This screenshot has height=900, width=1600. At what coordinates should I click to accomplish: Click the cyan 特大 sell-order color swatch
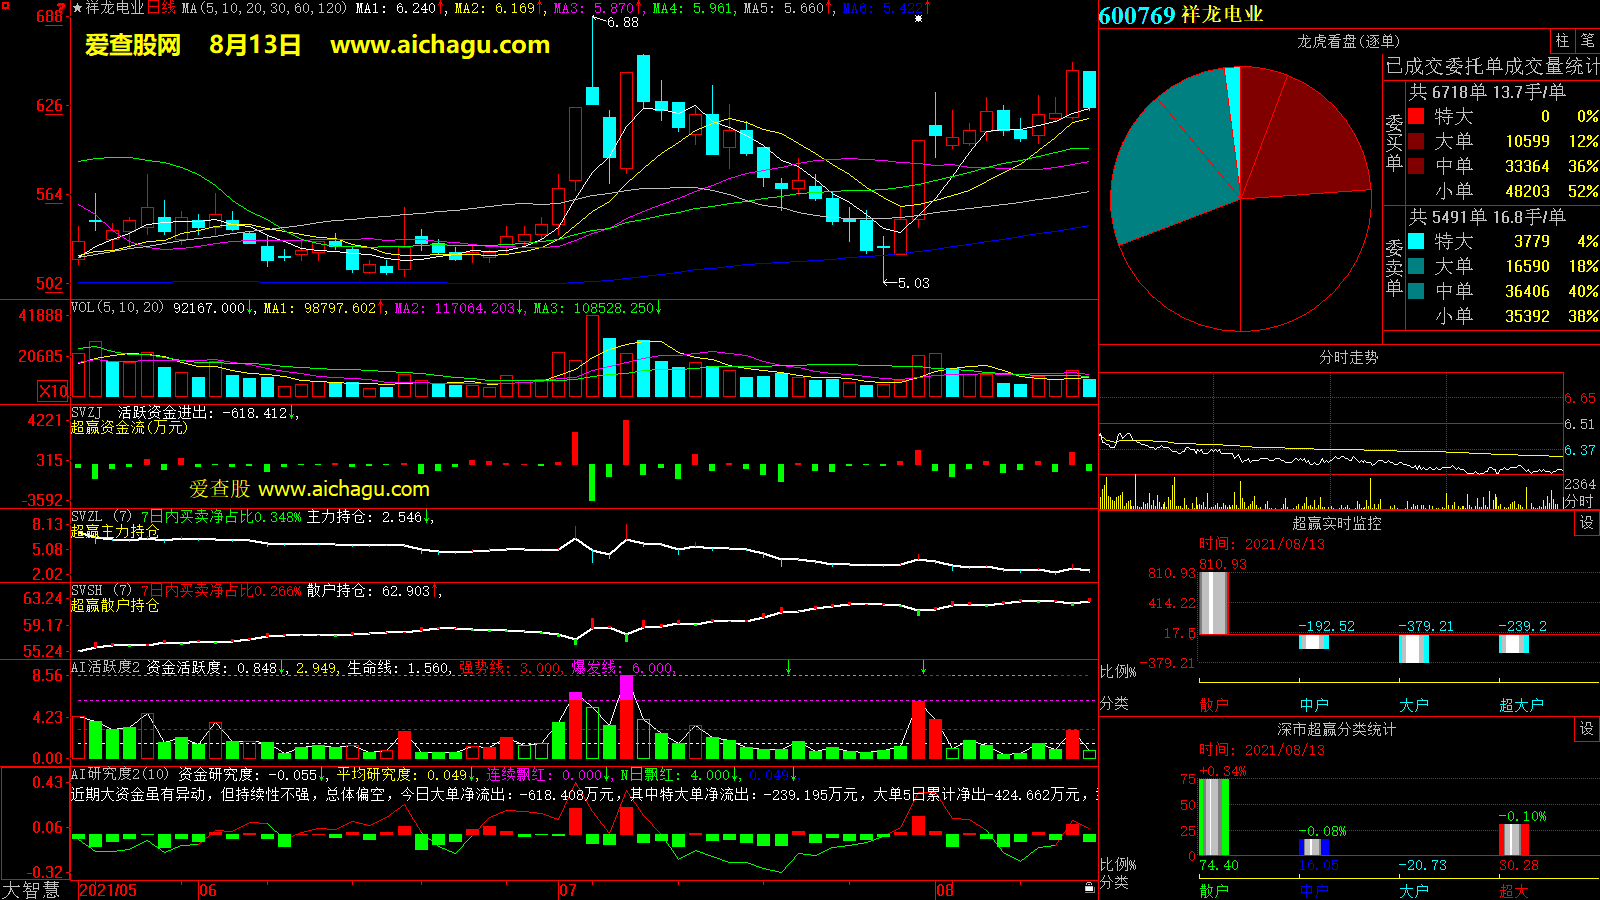tap(1416, 241)
